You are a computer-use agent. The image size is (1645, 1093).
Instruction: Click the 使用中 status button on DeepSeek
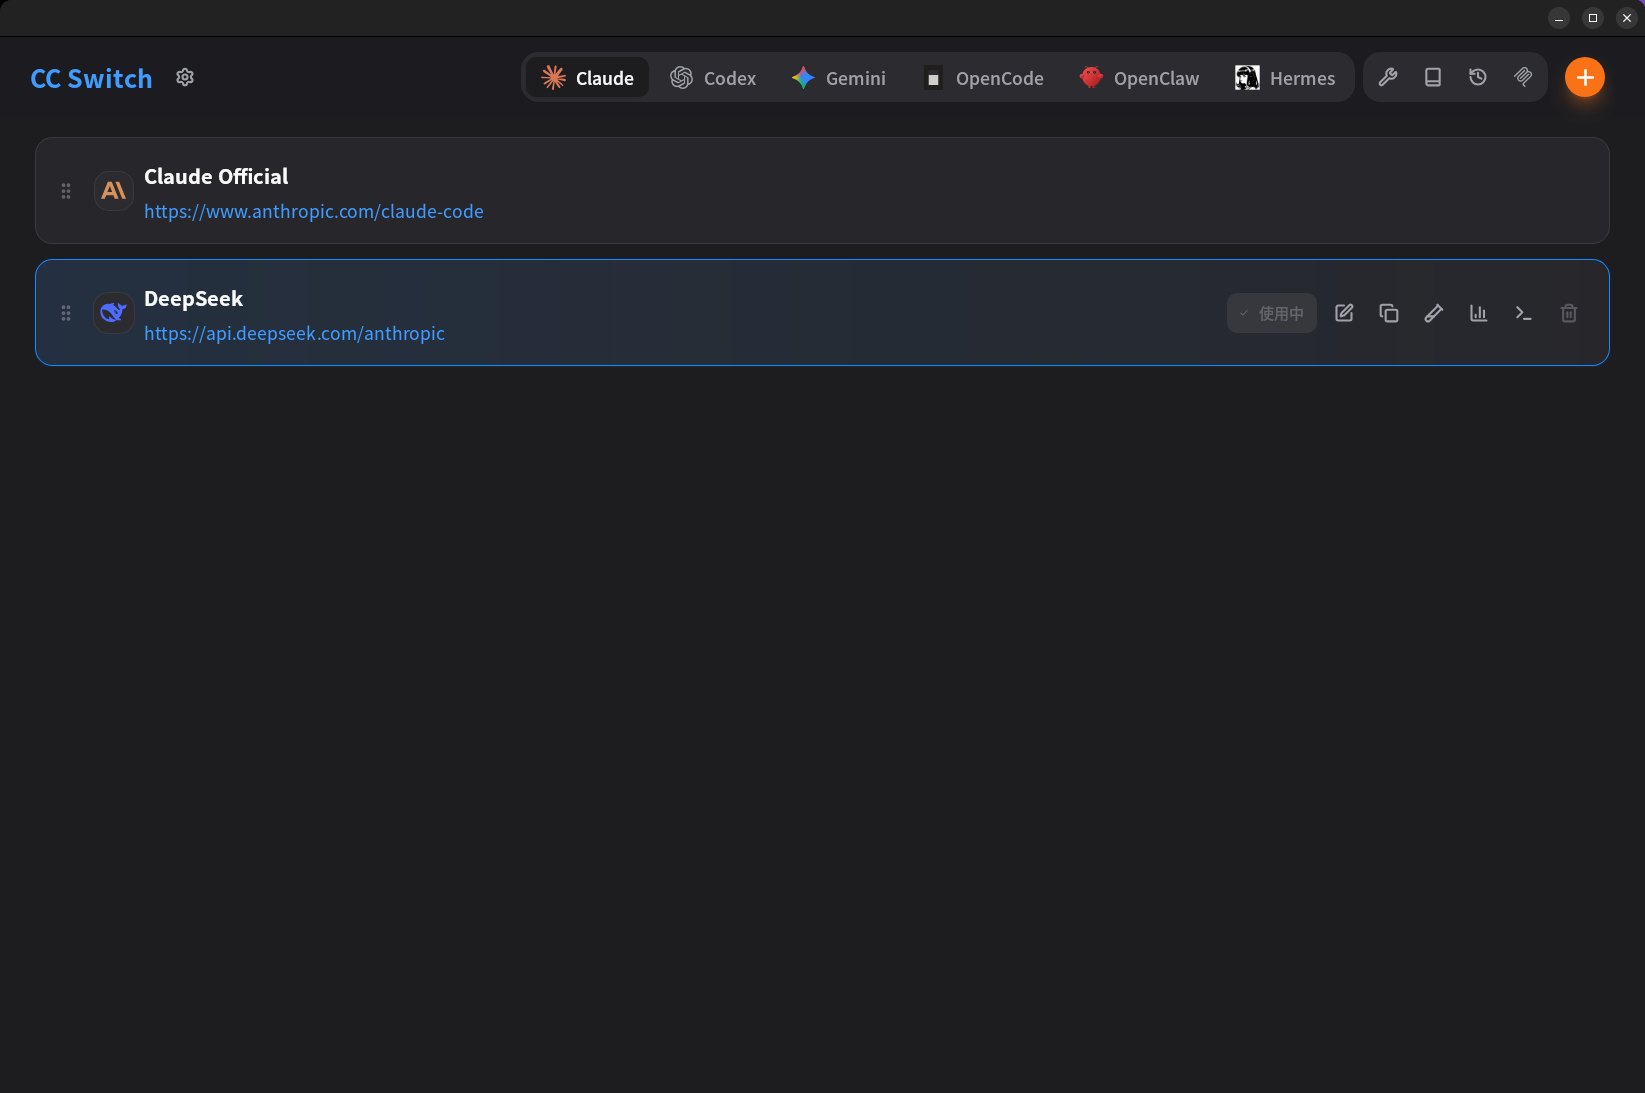point(1272,313)
